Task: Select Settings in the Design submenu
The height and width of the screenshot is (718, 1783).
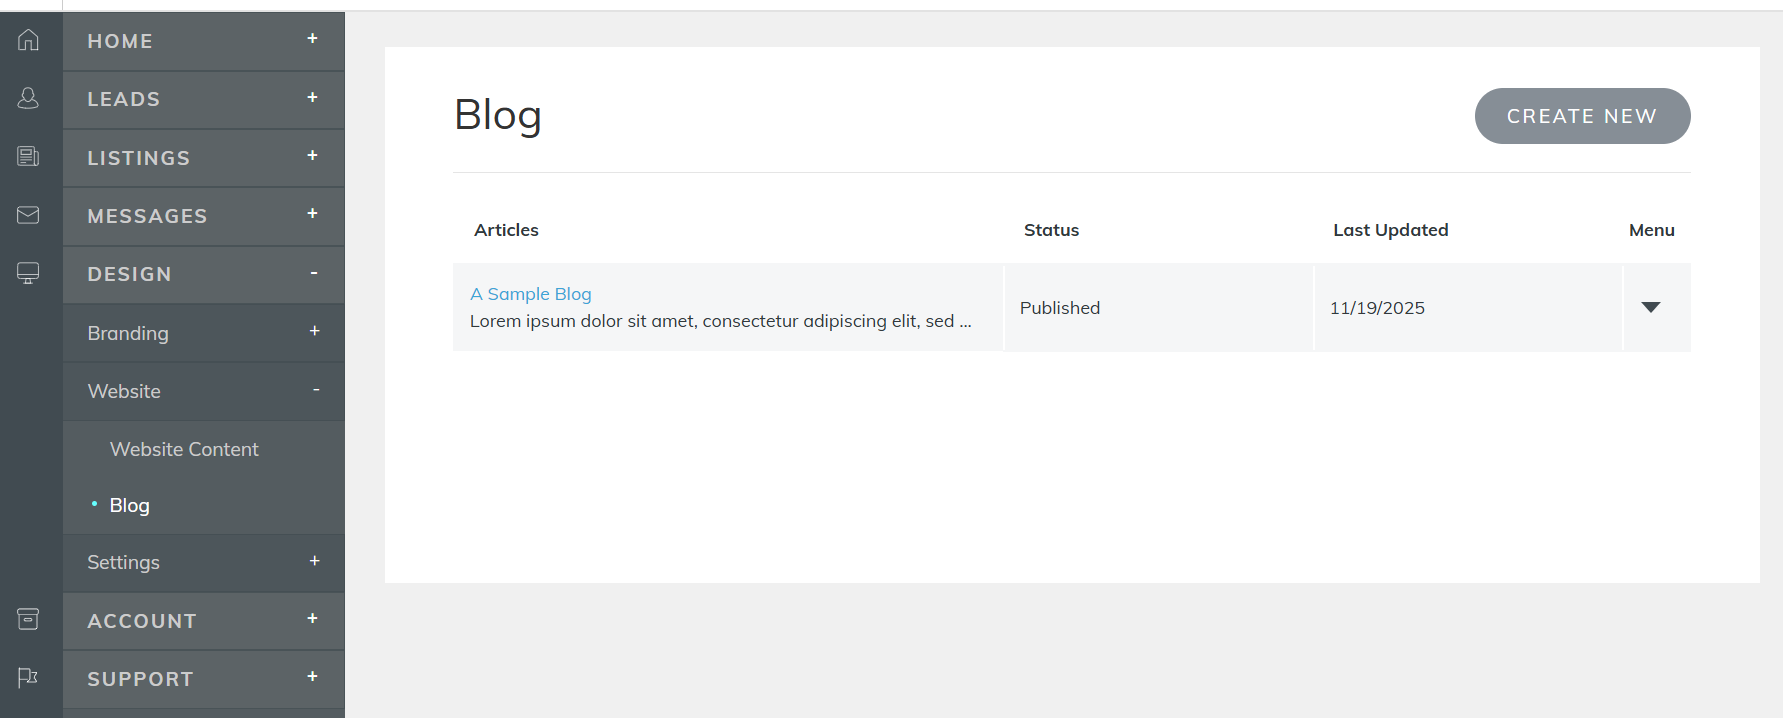Action: pos(204,562)
